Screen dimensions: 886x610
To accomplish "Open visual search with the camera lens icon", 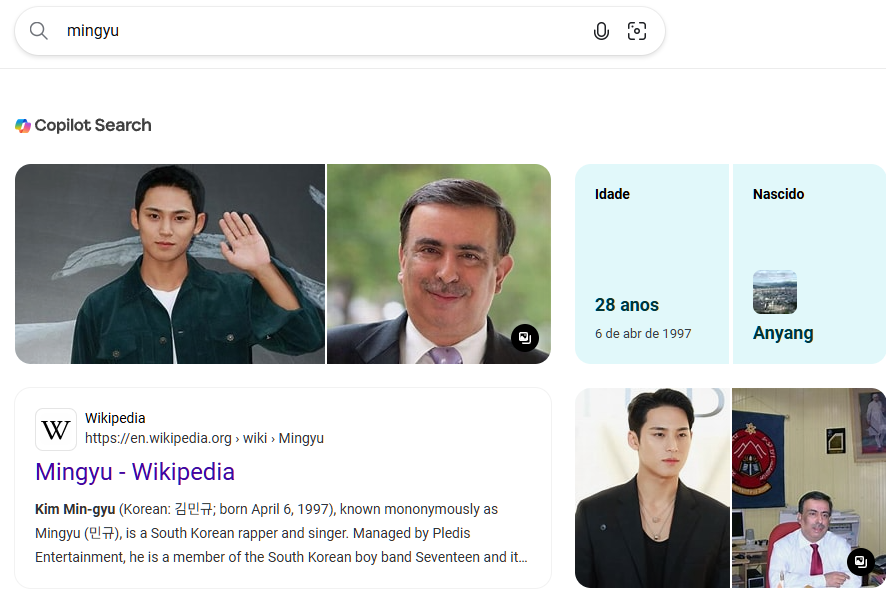I will click(x=637, y=31).
